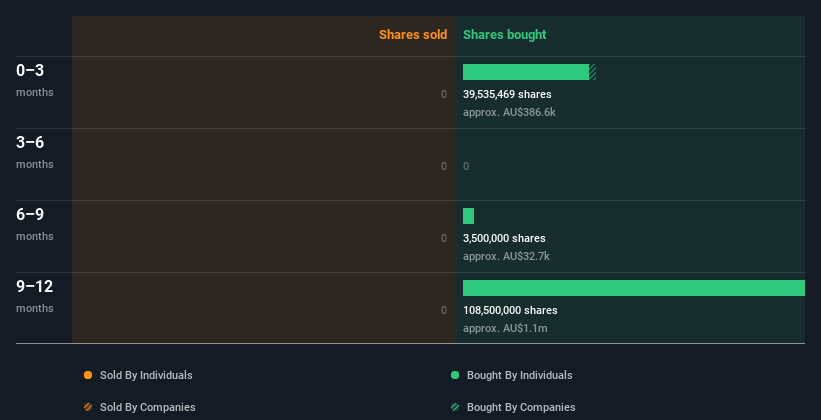Click the shares sold 0 in 9–12 months row

444,311
